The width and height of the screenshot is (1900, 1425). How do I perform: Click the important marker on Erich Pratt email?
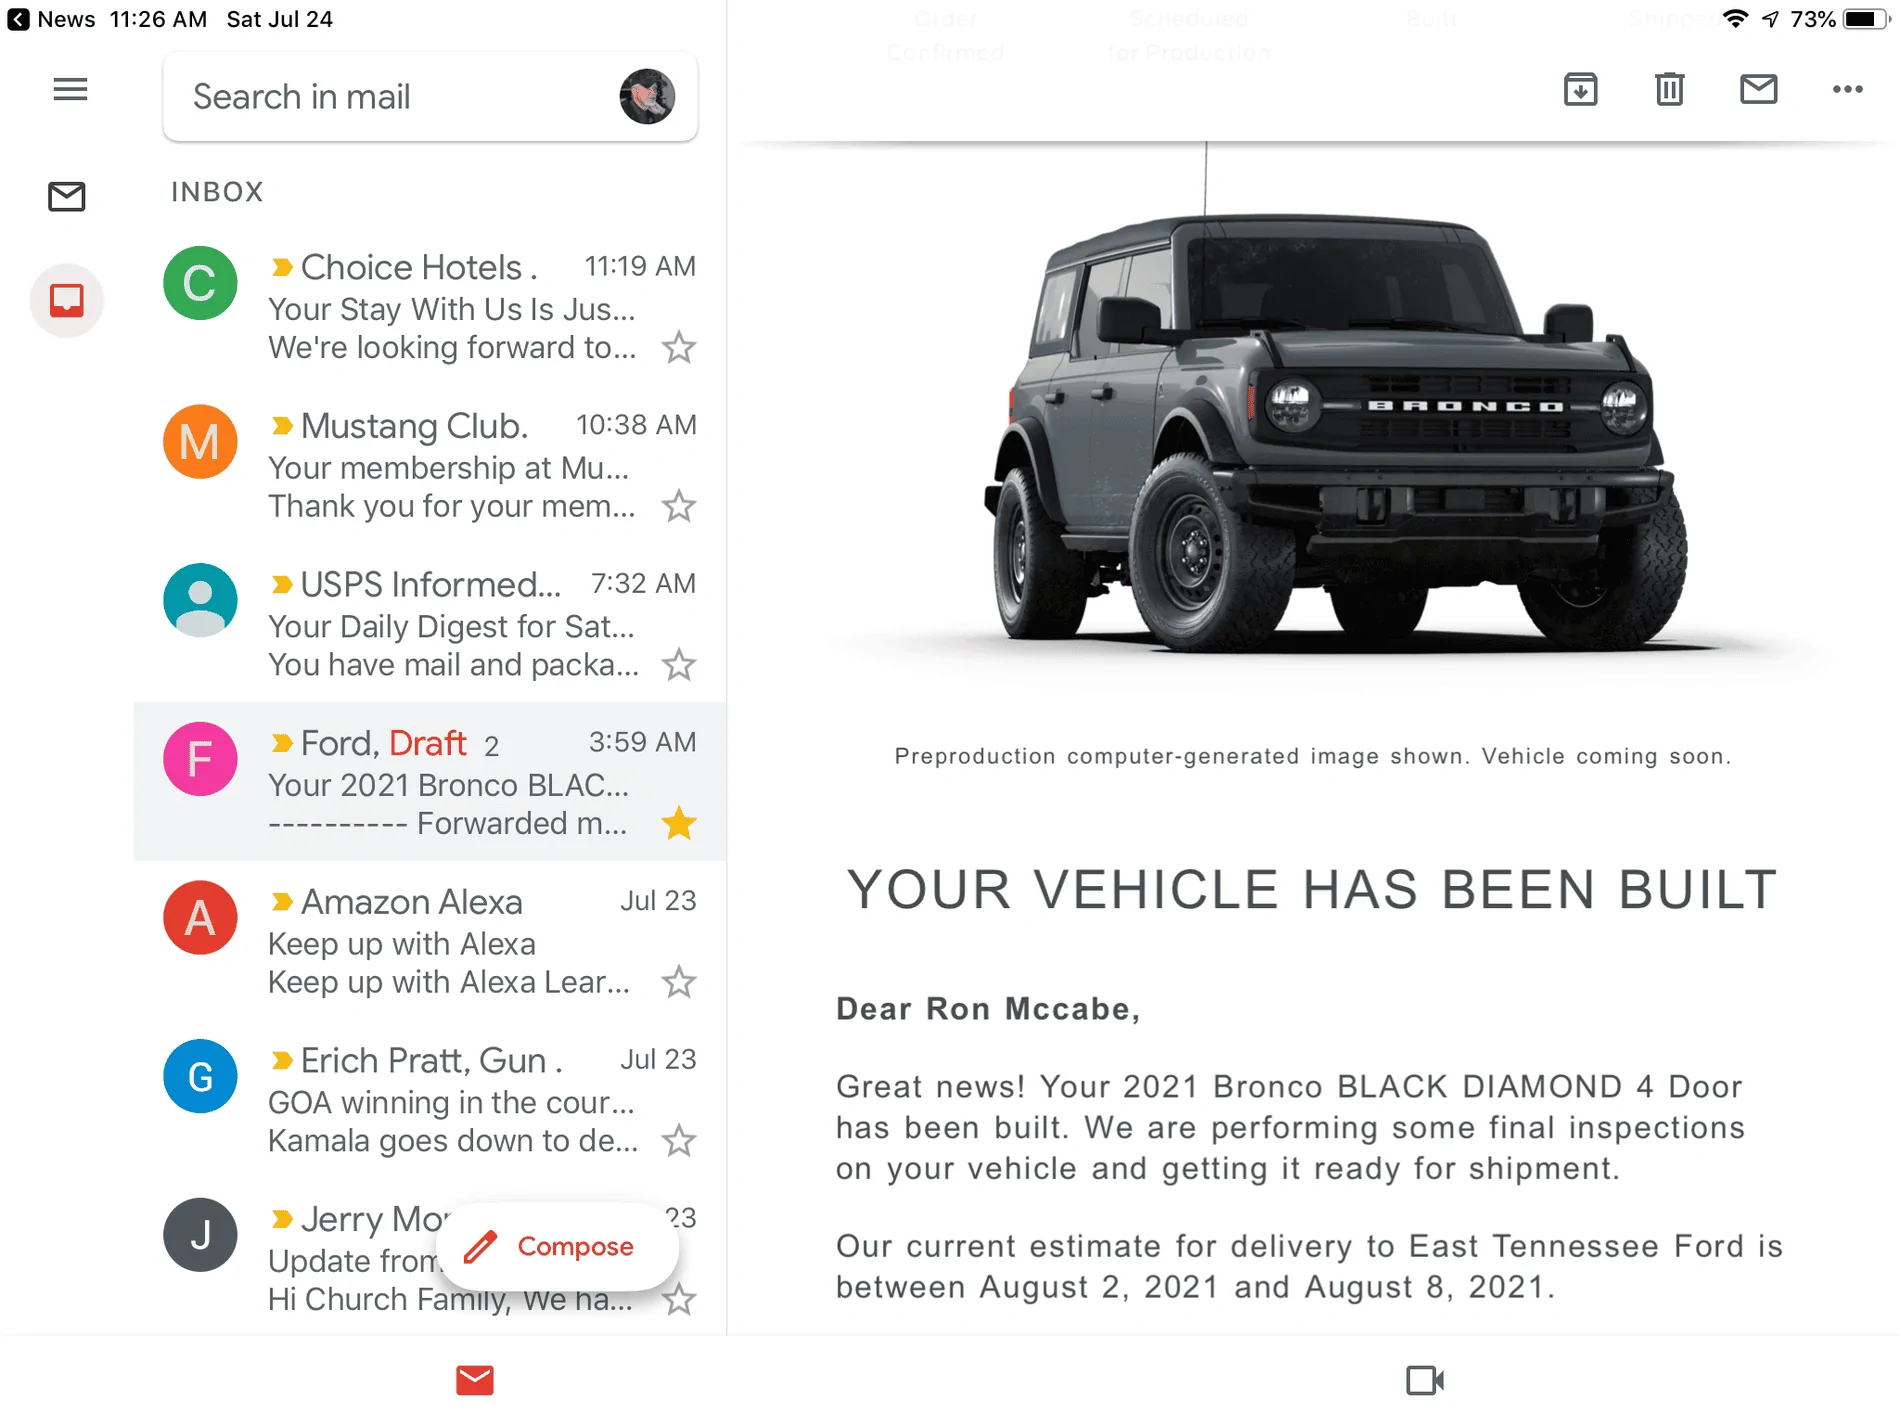[282, 1060]
